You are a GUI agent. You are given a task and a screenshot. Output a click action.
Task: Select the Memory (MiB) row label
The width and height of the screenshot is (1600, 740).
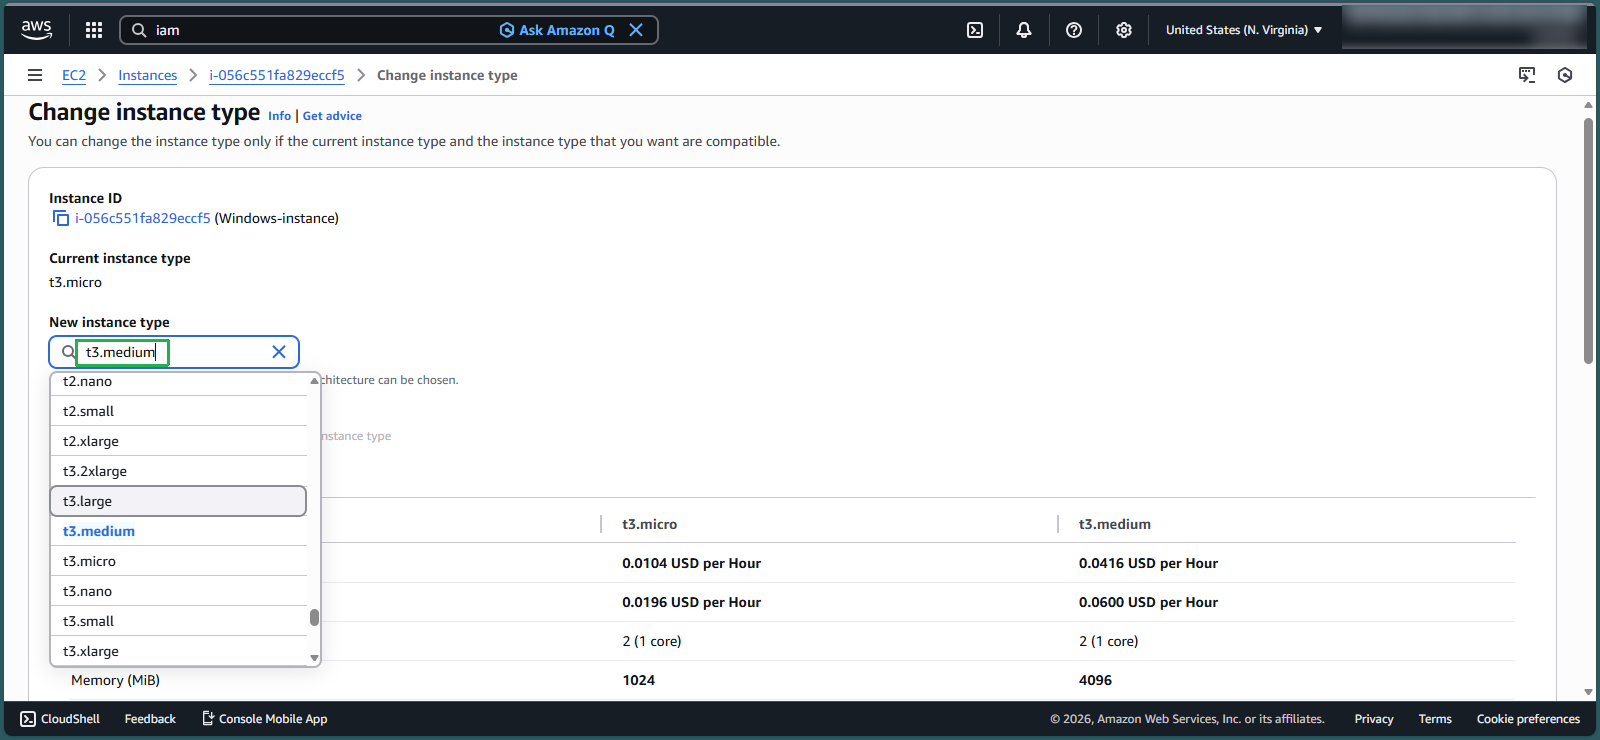tap(115, 680)
